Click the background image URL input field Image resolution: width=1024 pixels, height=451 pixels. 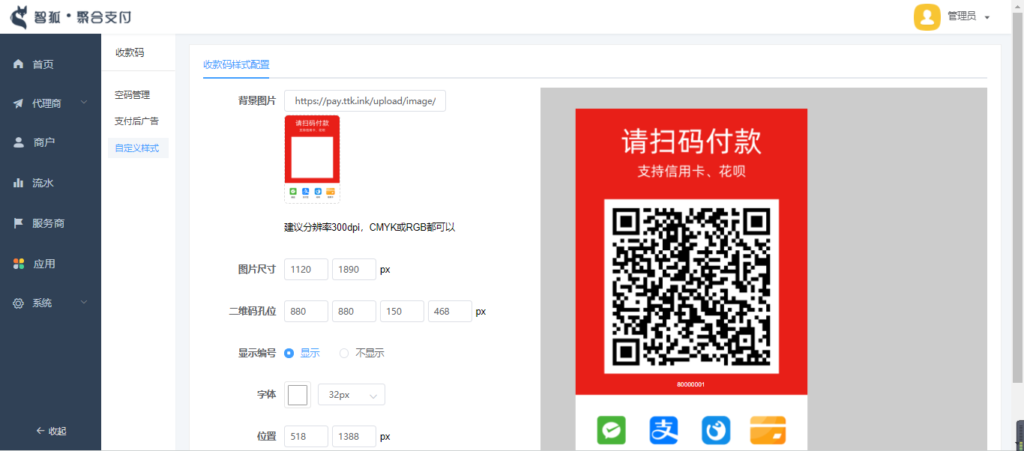[365, 101]
